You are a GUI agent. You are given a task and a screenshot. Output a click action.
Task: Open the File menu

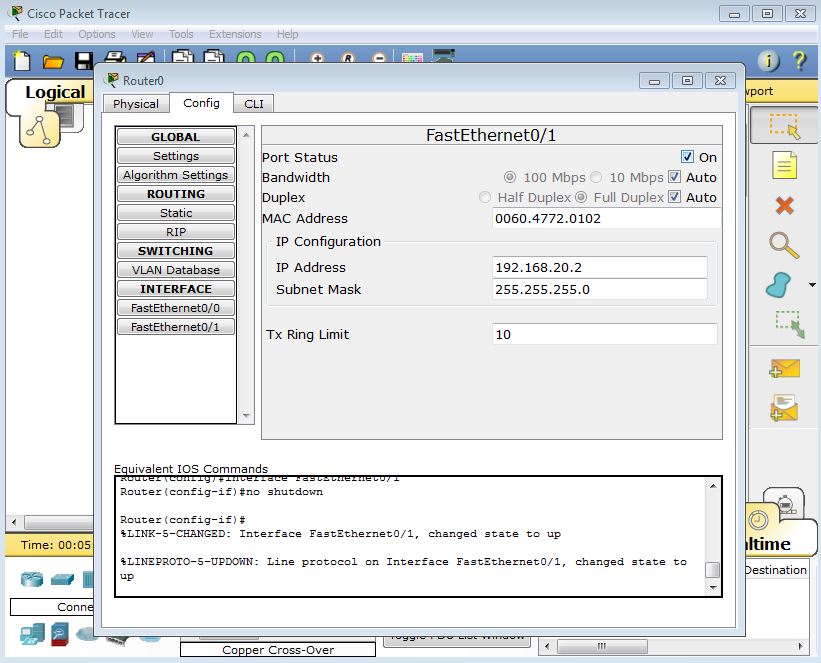20,34
